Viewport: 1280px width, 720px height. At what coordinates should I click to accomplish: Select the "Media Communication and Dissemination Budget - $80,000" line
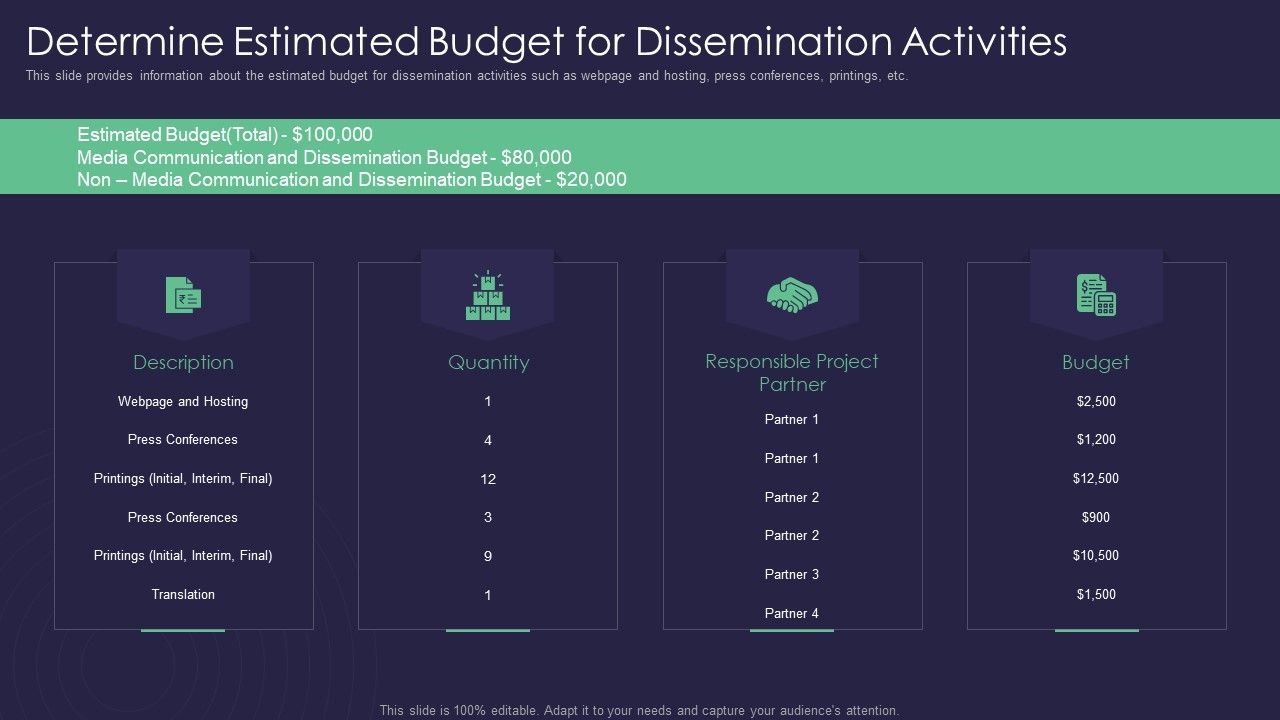[x=324, y=157]
